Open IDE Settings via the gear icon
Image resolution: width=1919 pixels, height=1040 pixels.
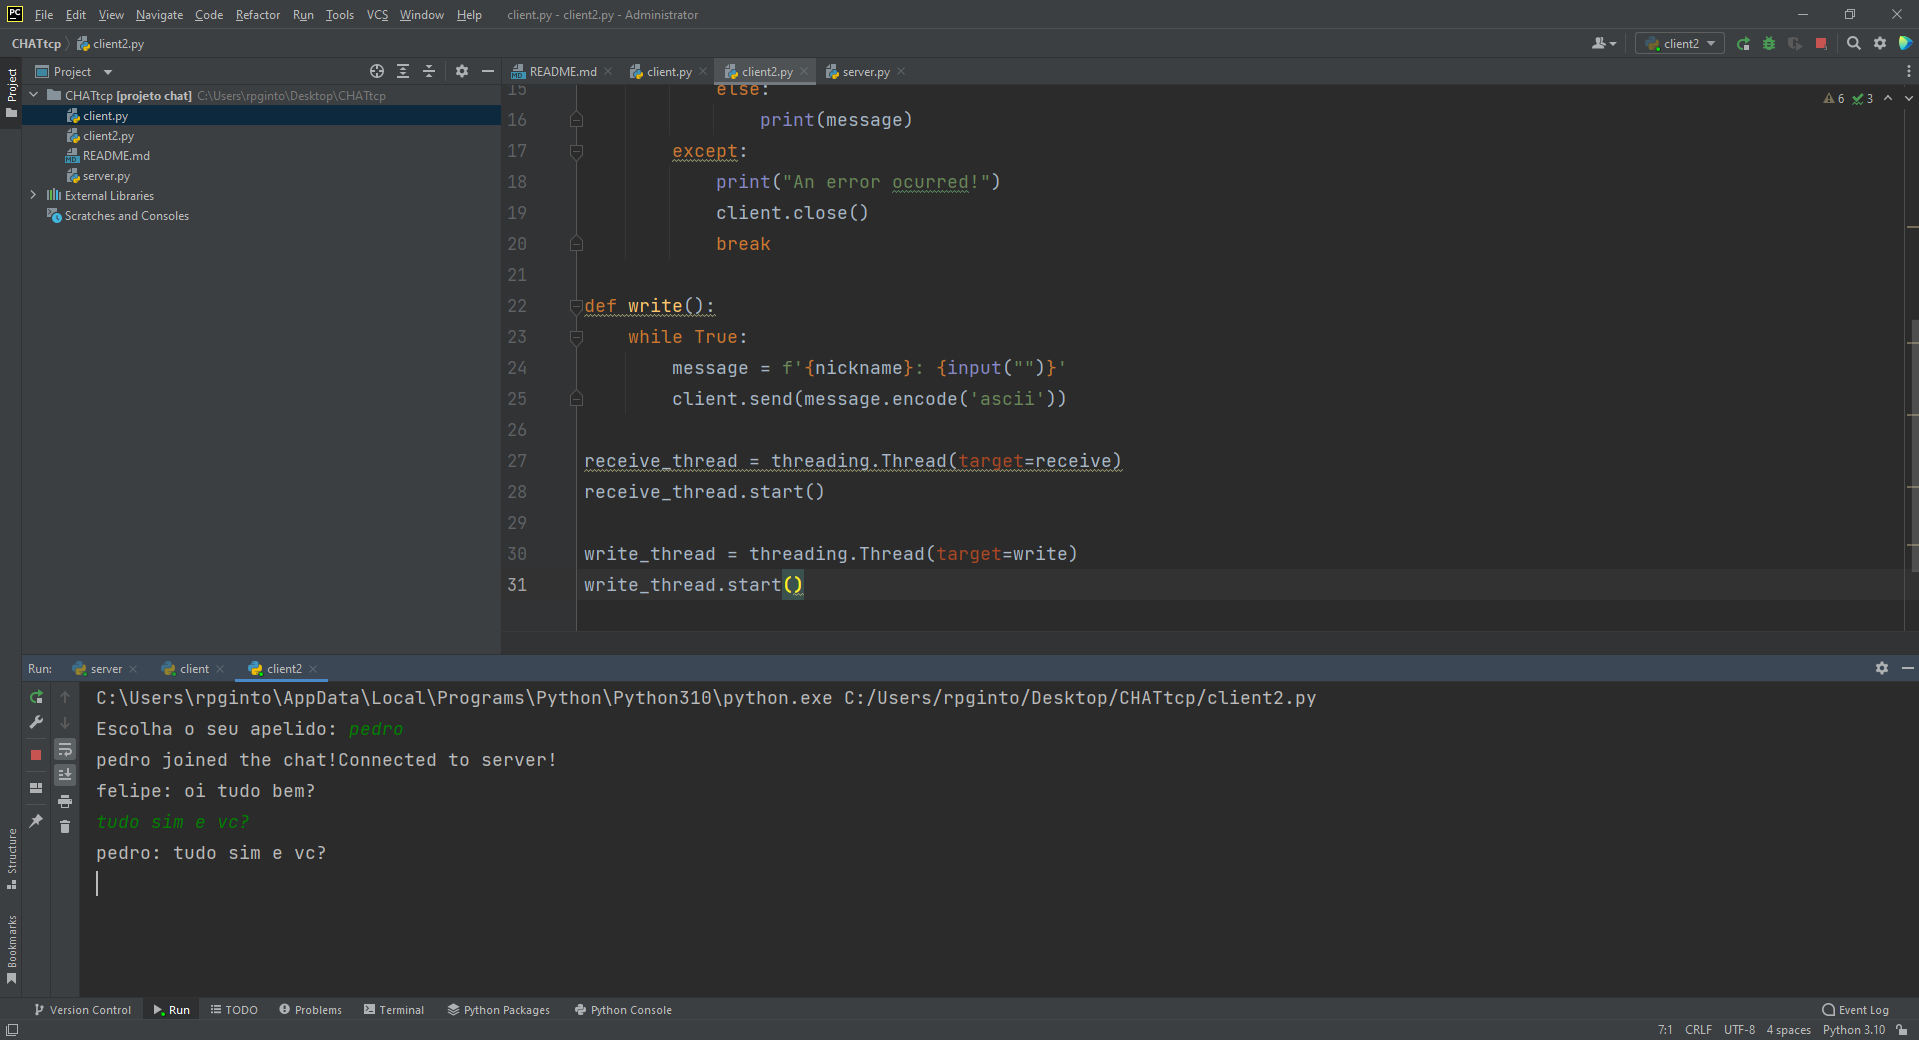pos(1880,43)
